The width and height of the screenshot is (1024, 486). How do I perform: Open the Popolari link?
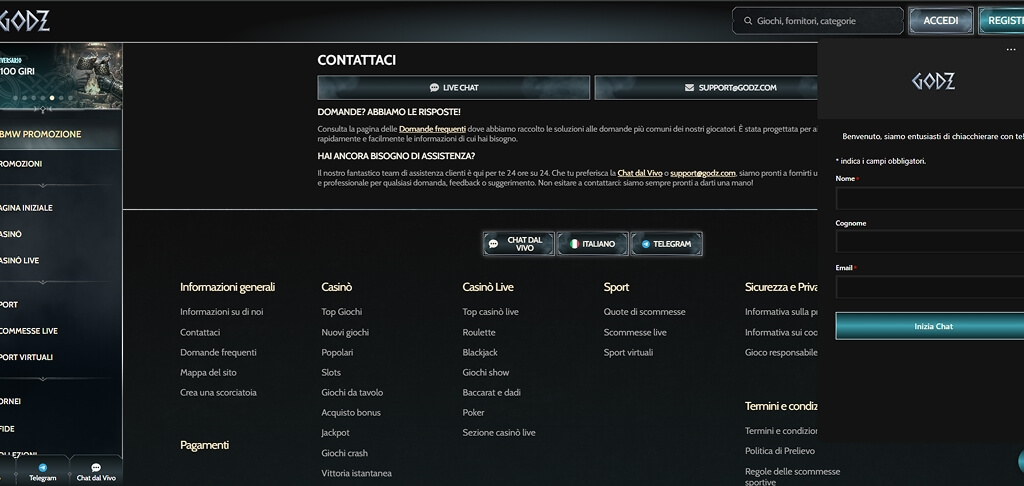[337, 352]
